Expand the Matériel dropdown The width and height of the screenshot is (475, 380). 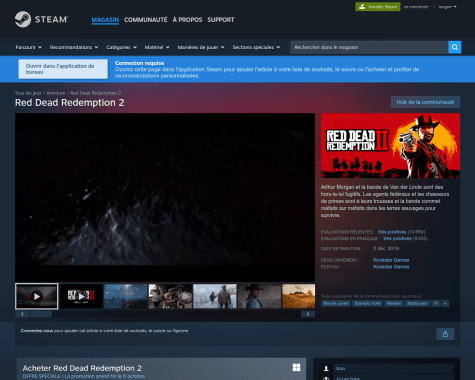[x=157, y=47]
